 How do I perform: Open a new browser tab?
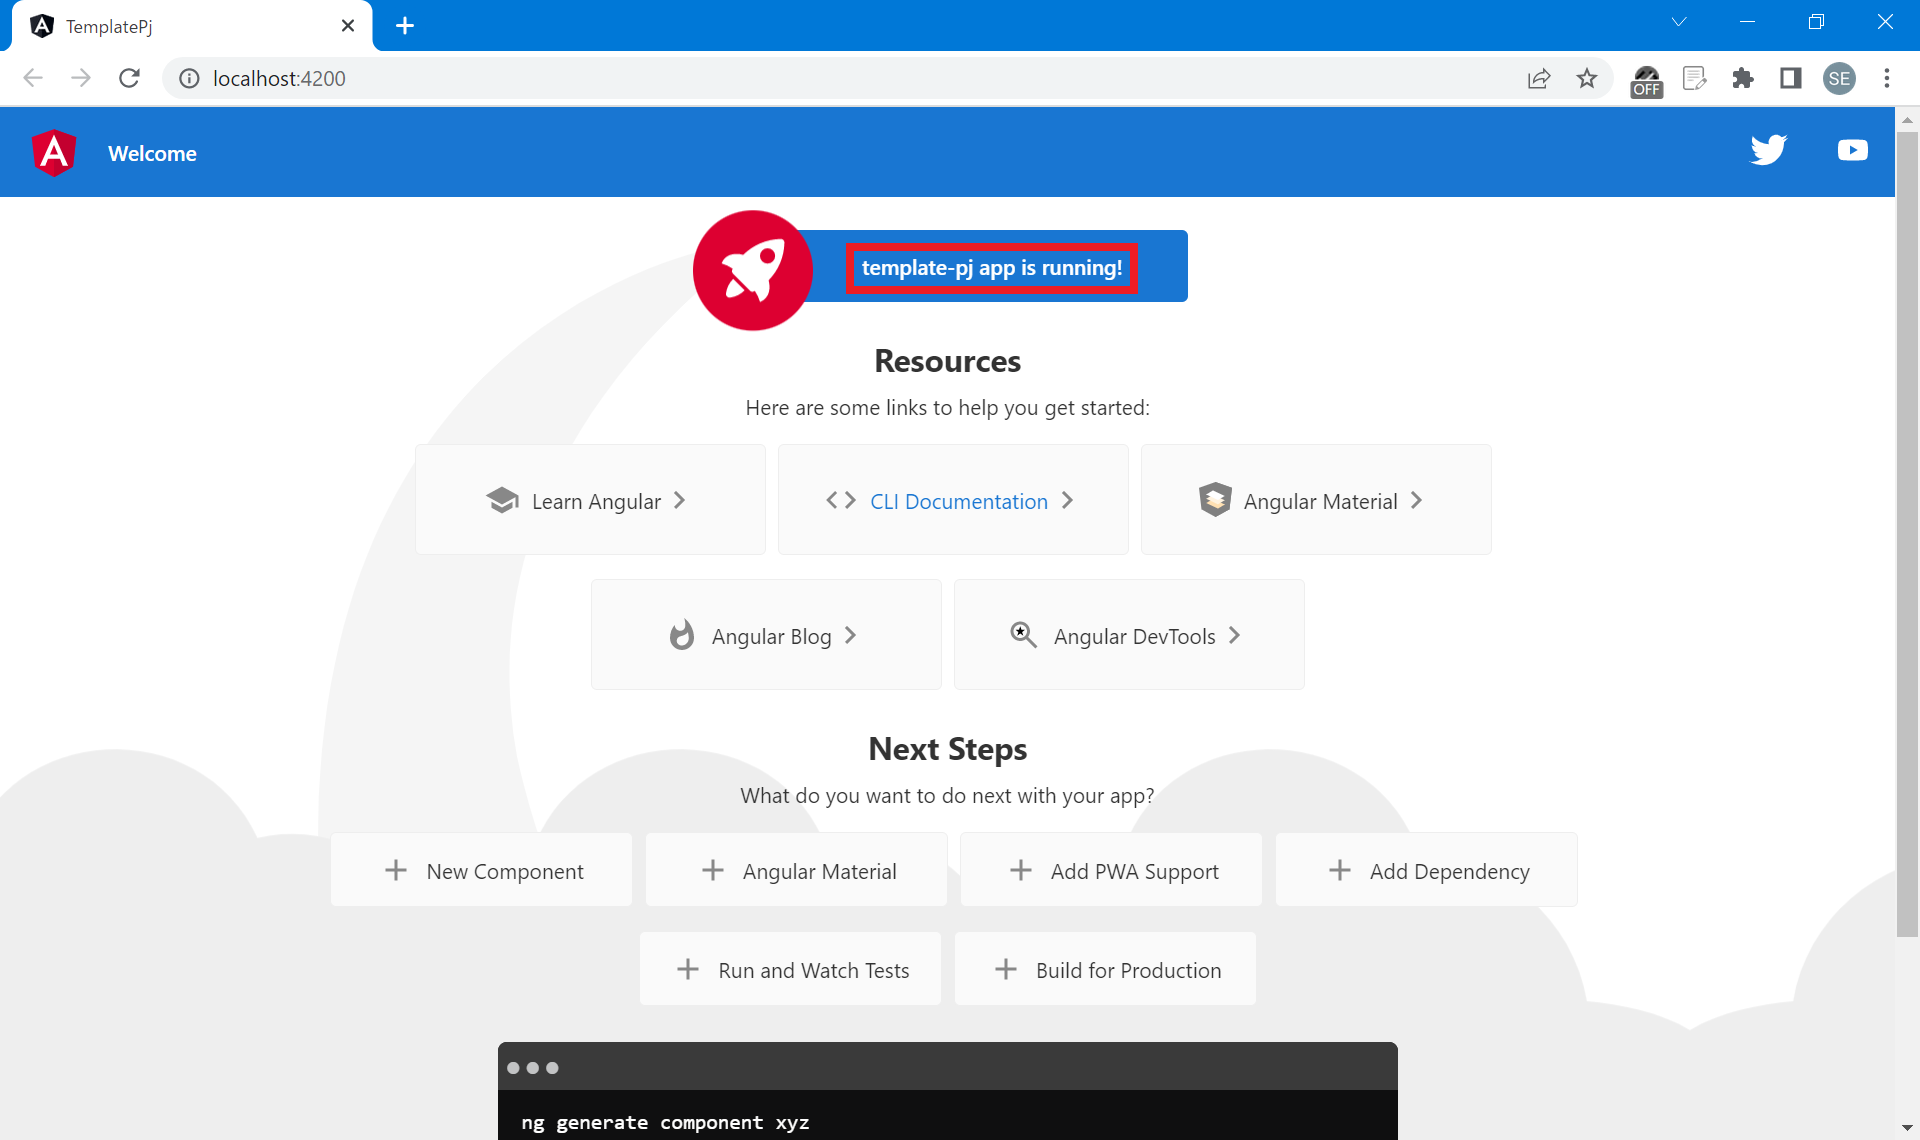pos(405,26)
